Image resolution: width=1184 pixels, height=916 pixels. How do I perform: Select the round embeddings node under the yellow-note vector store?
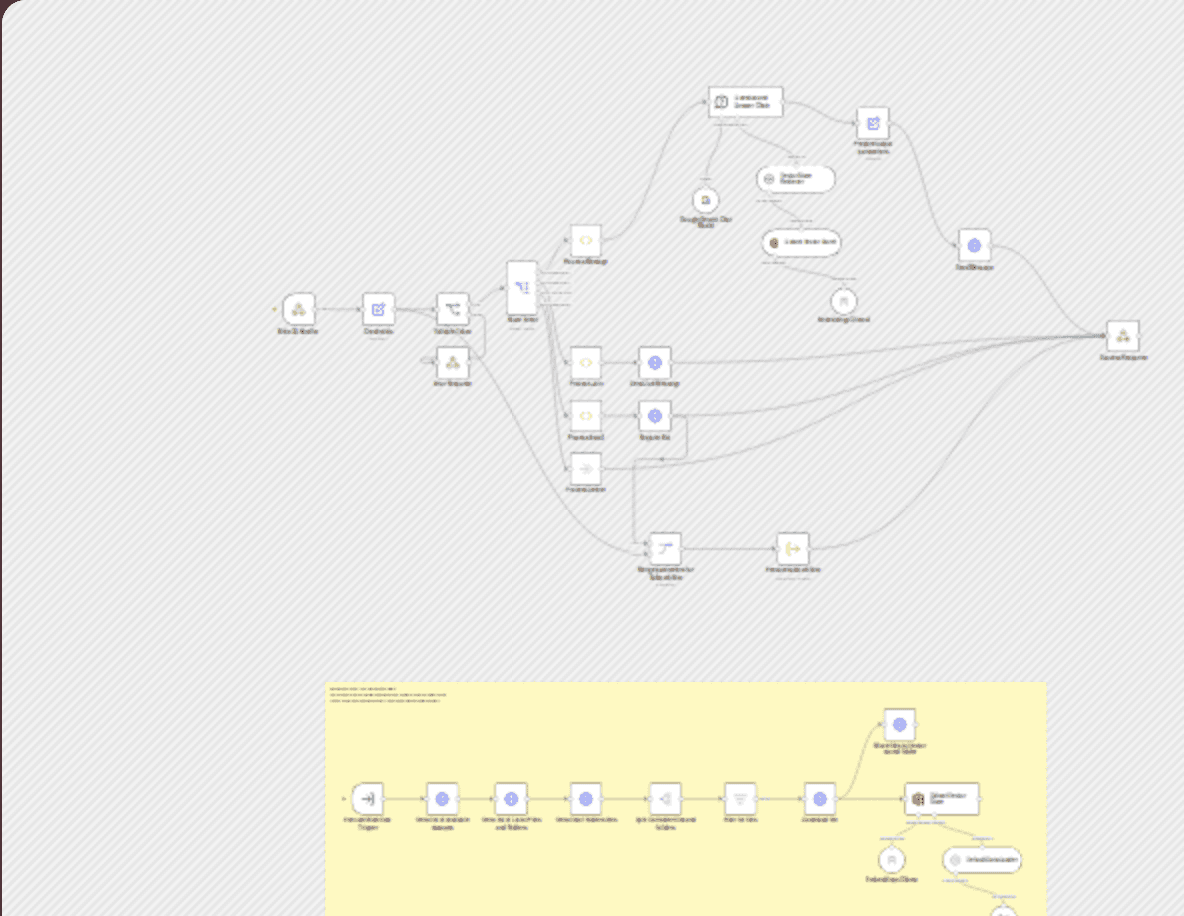[x=892, y=860]
